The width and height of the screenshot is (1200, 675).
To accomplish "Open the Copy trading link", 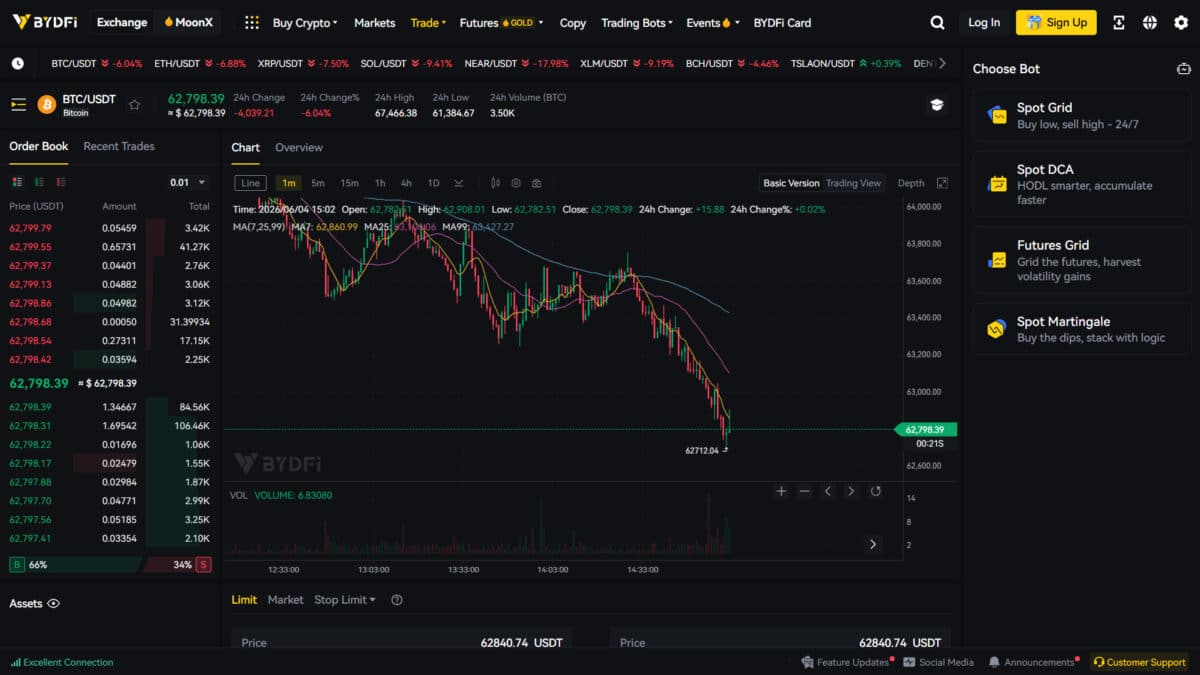I will (573, 22).
